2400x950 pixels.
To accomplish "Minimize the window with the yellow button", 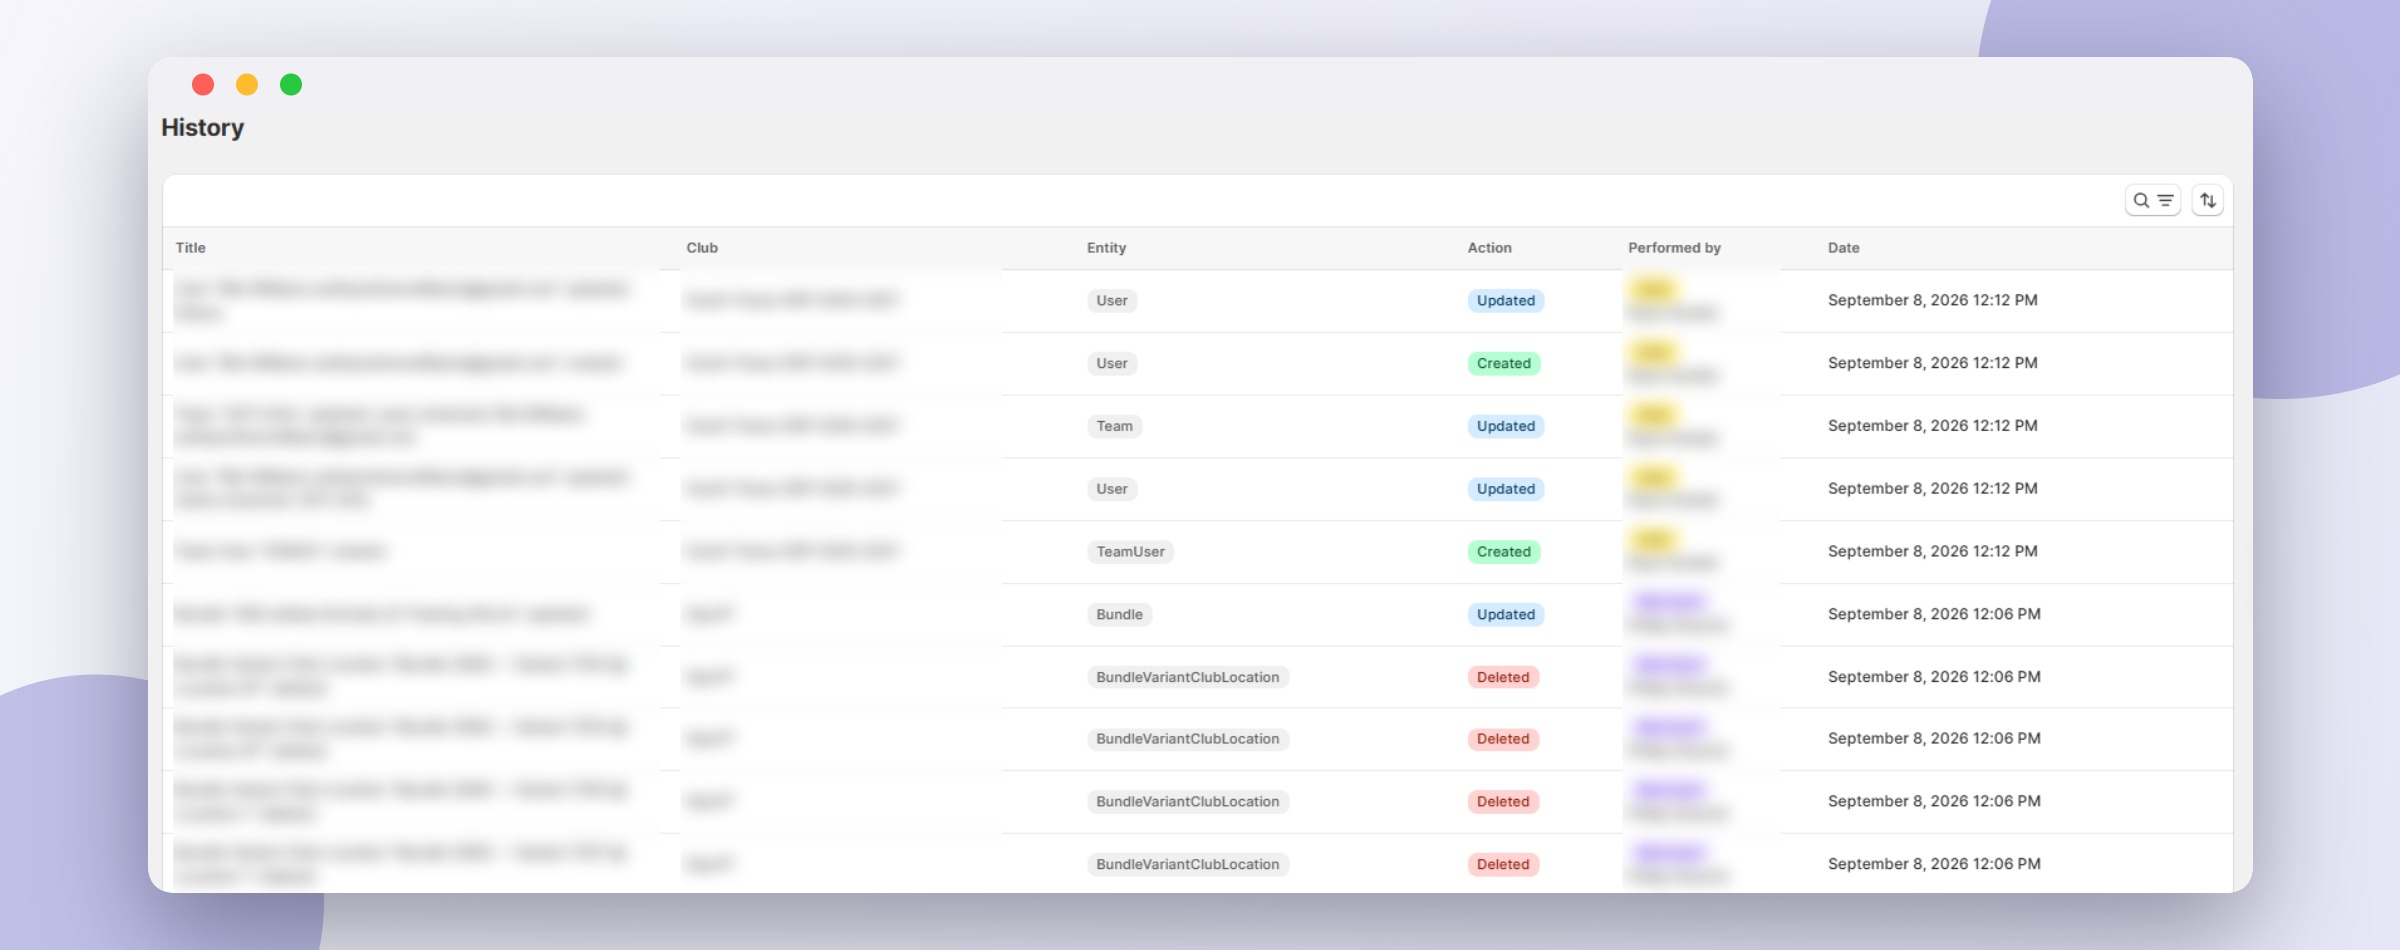I will pos(247,84).
